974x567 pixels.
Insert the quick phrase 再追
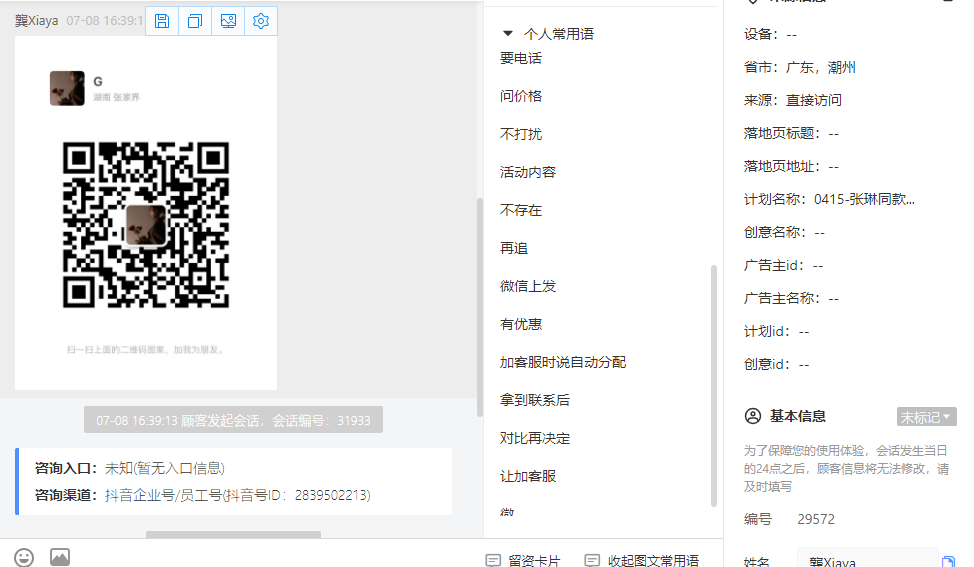tap(514, 248)
